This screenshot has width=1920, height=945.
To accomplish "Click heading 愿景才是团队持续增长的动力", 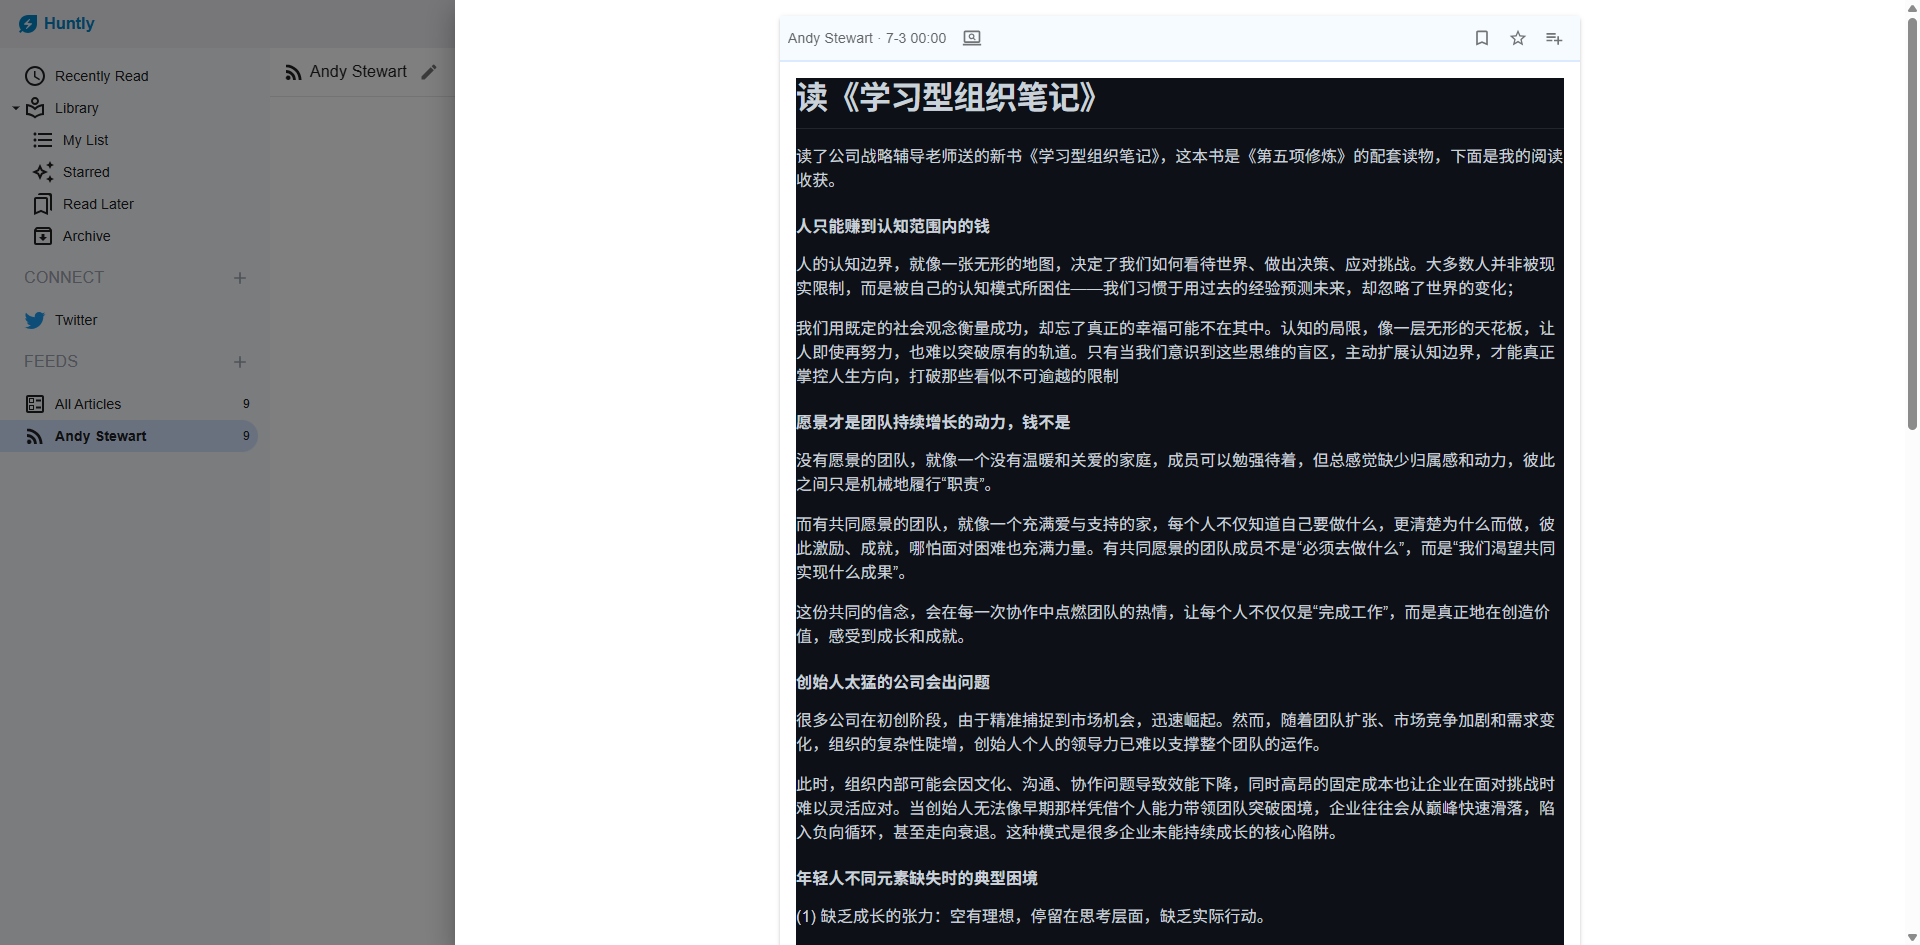I will [x=933, y=422].
